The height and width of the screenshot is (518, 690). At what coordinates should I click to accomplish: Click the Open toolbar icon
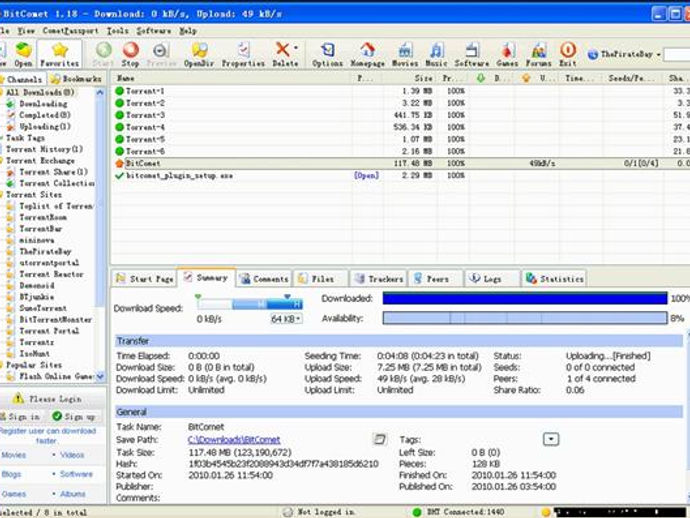(x=23, y=55)
